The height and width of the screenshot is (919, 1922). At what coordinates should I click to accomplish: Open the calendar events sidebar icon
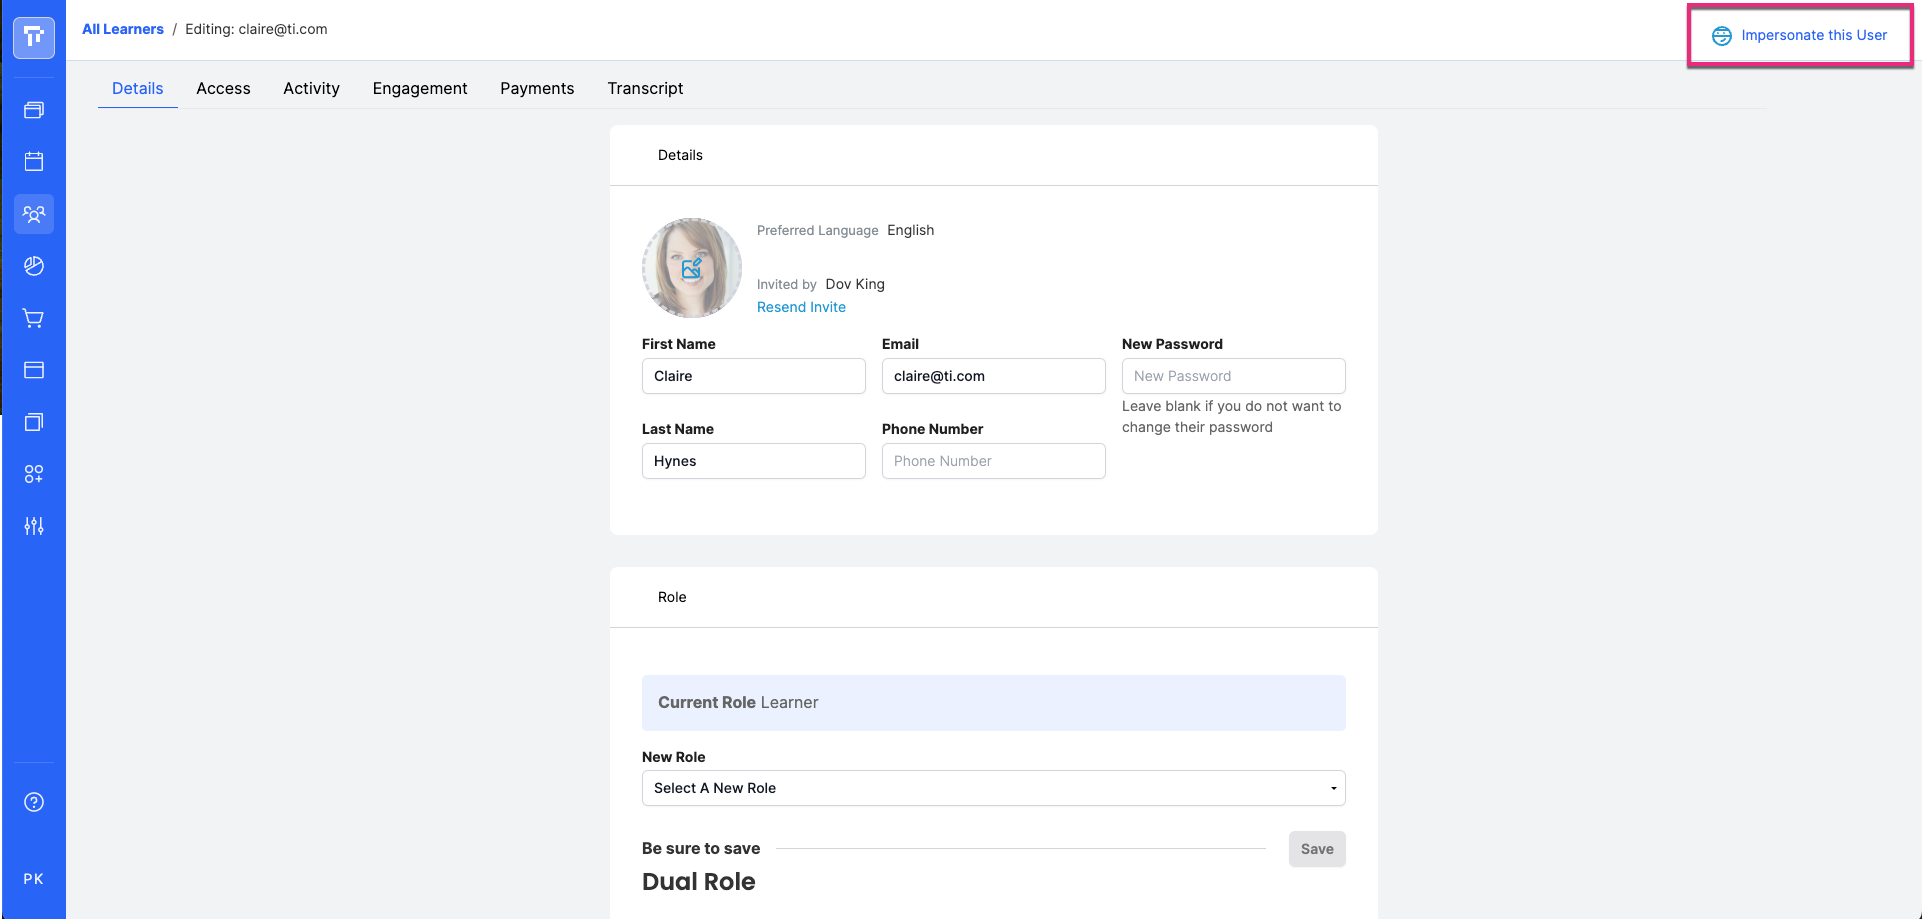click(34, 162)
